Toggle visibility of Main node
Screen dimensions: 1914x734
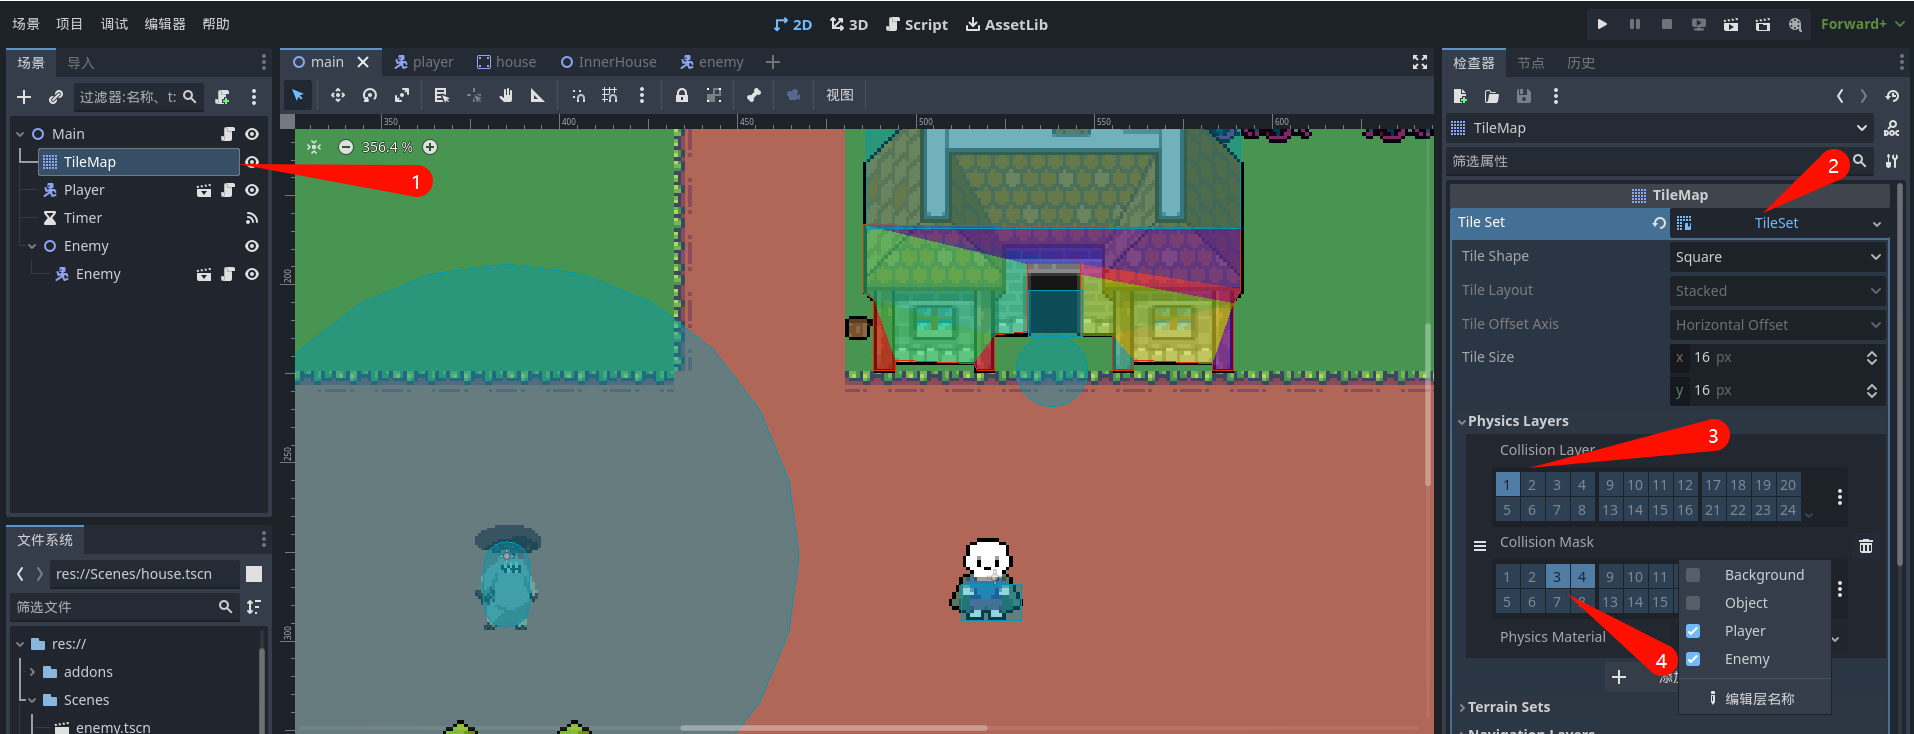(x=252, y=134)
